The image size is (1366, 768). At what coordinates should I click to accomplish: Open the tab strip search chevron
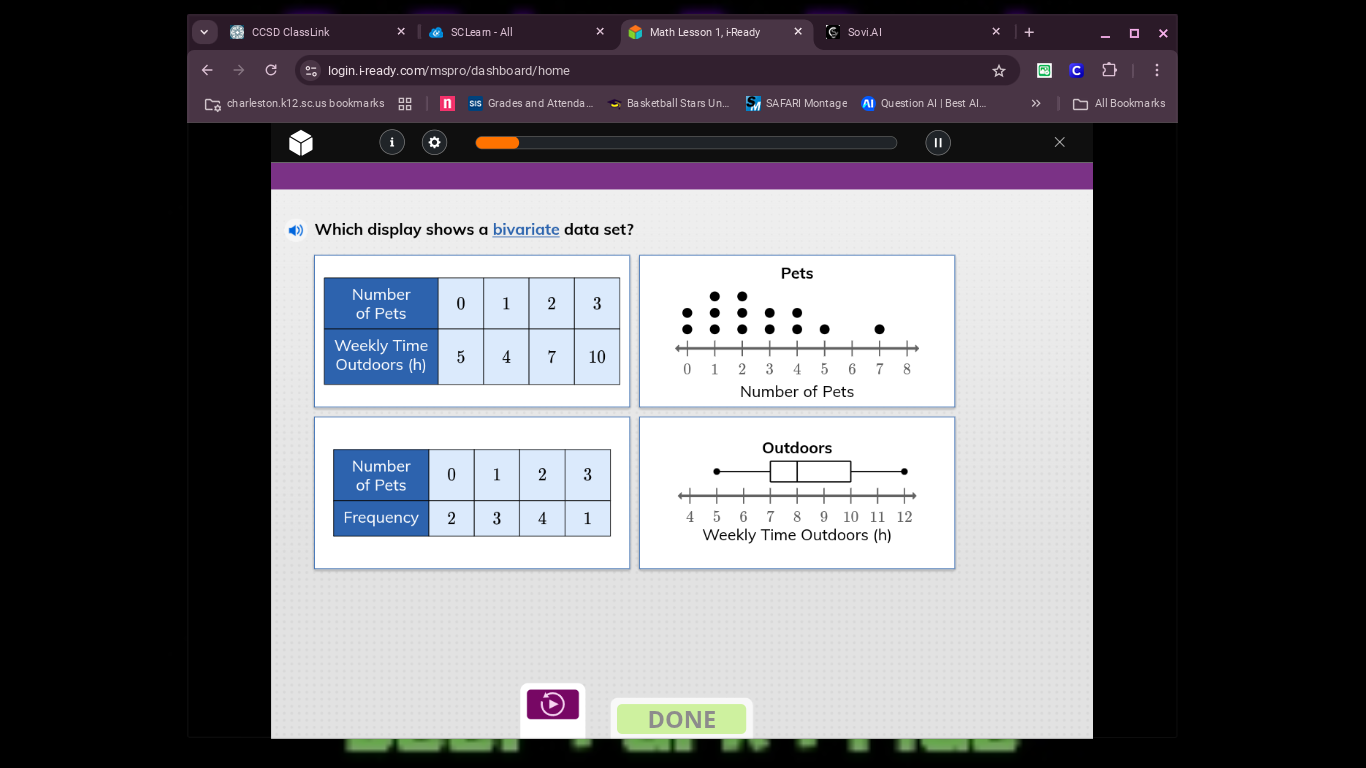click(204, 31)
